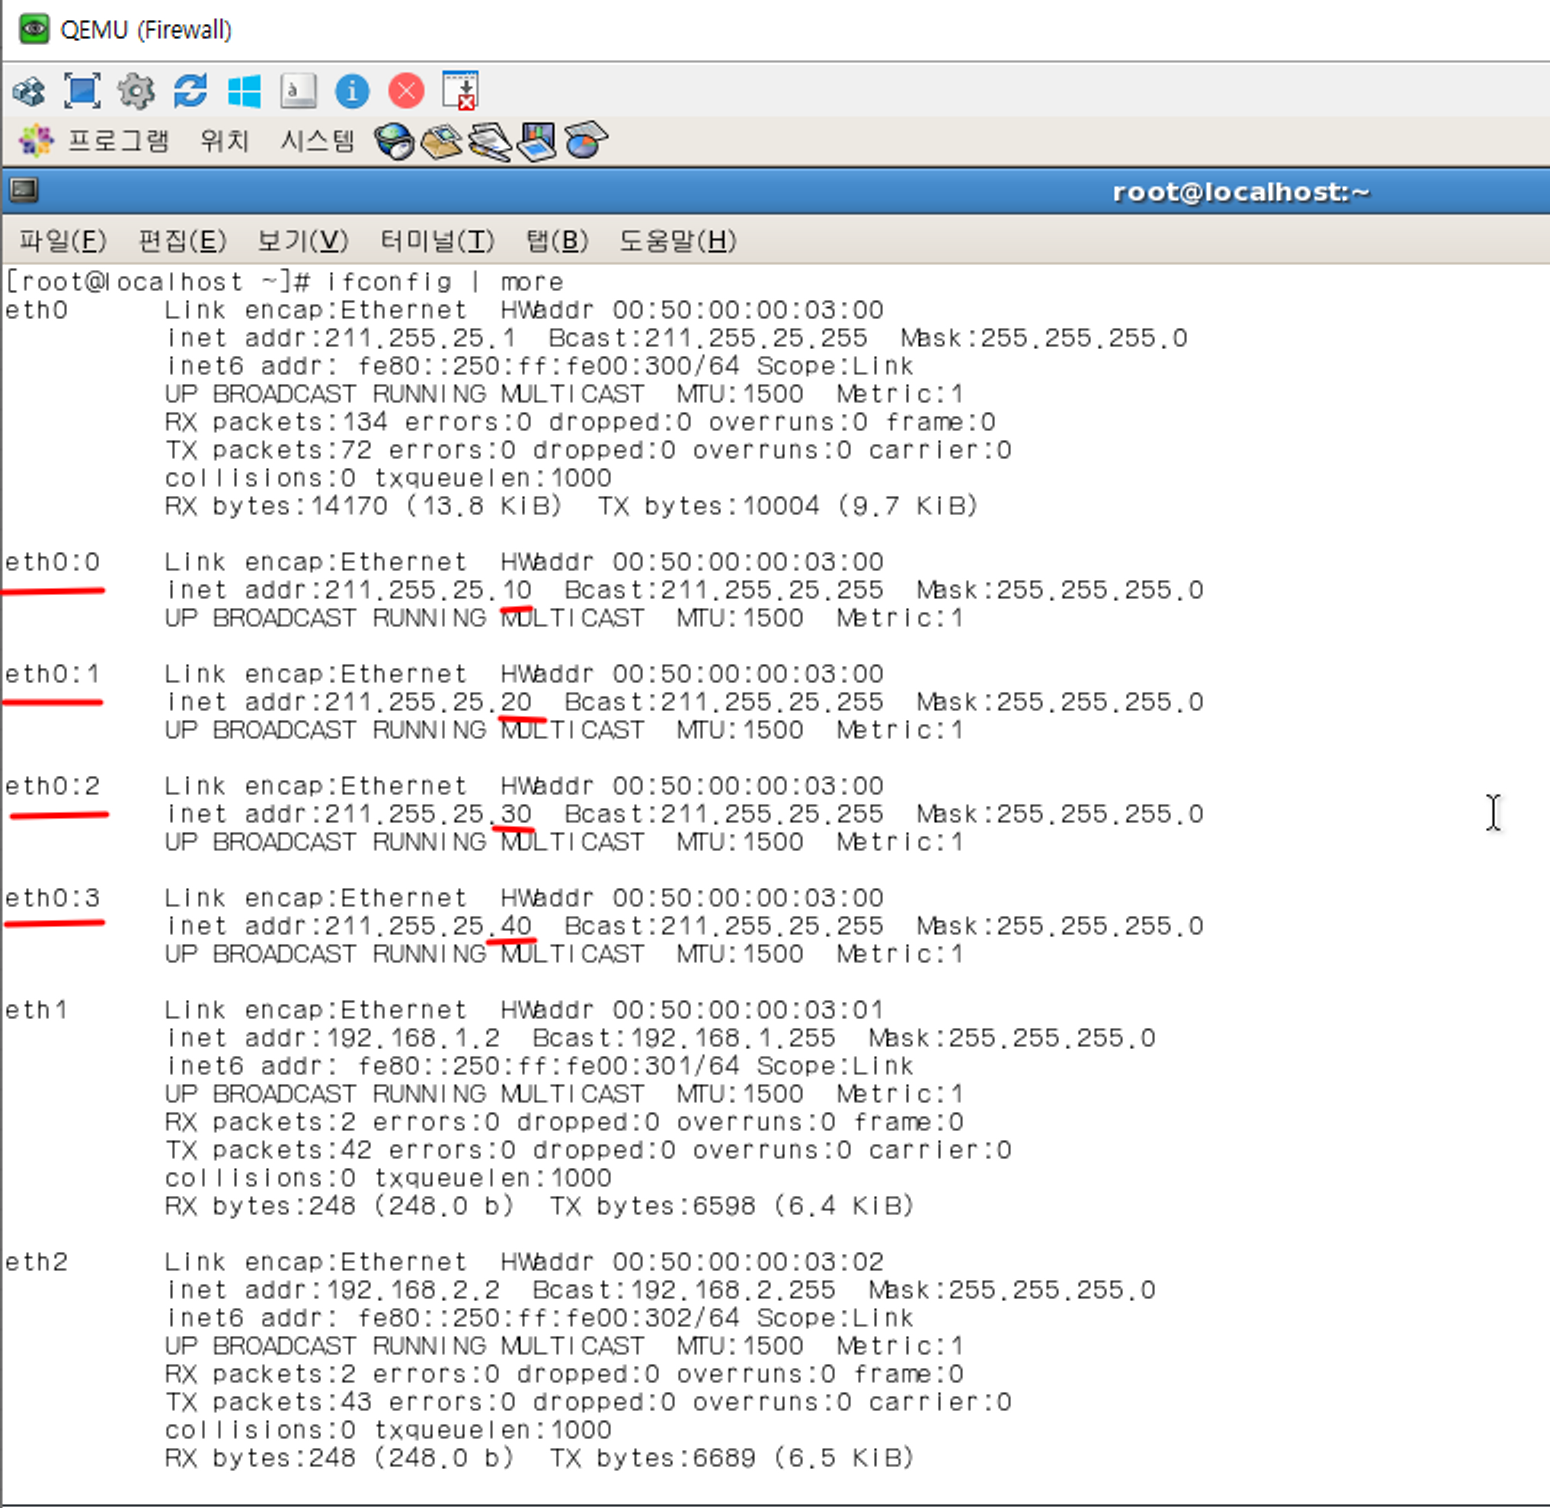Click the eth0:0 alias interface label
1550x1508 pixels.
53,562
